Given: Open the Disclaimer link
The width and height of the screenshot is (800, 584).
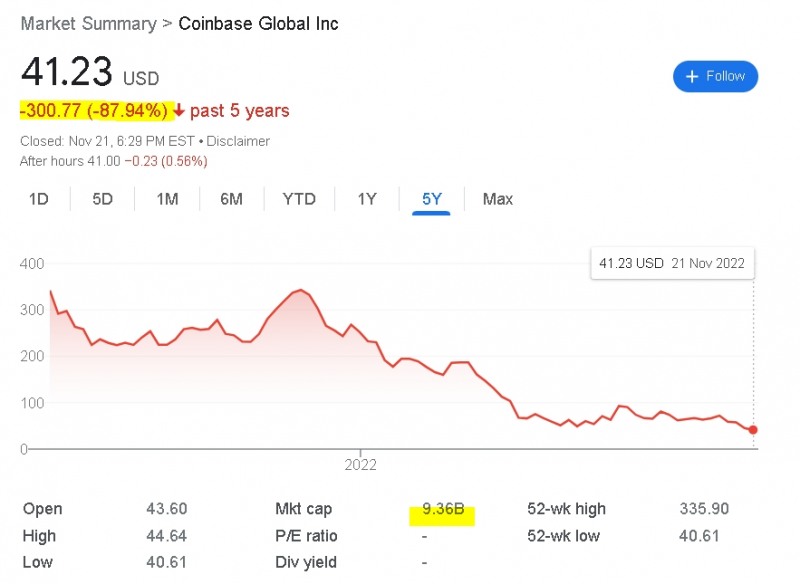Looking at the screenshot, I should [x=238, y=141].
